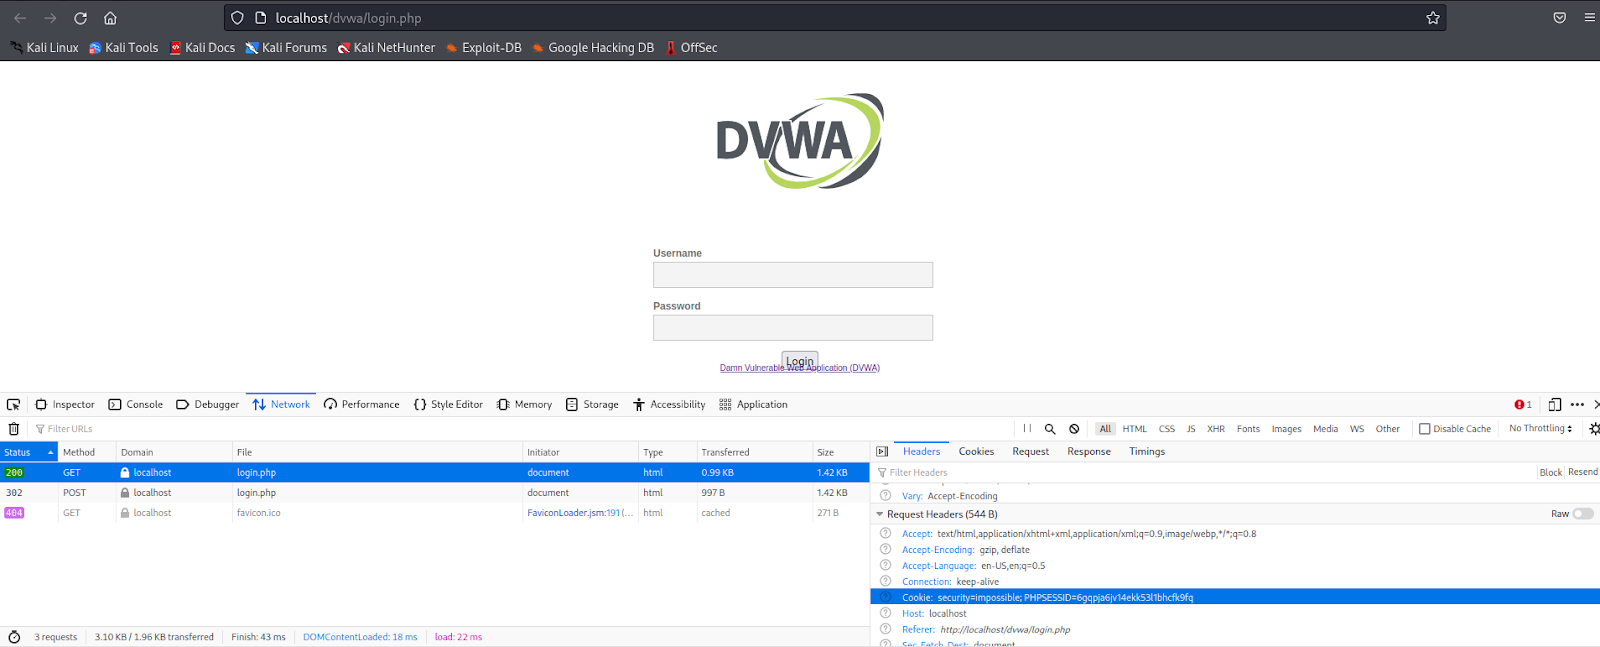Start performance analysis stopwatch icon
This screenshot has height=647, width=1600.
pos(14,637)
